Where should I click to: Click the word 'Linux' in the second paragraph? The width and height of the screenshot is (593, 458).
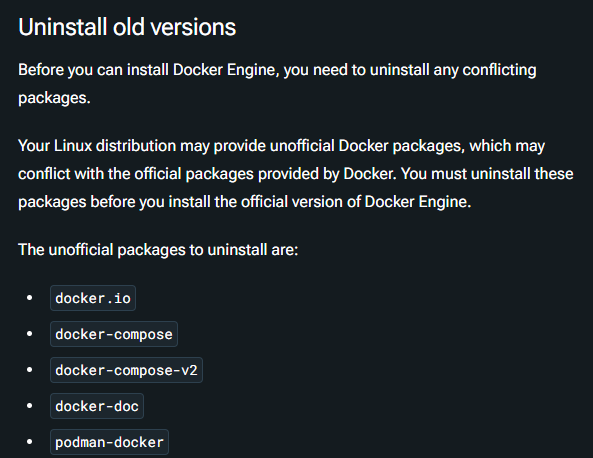(x=73, y=146)
